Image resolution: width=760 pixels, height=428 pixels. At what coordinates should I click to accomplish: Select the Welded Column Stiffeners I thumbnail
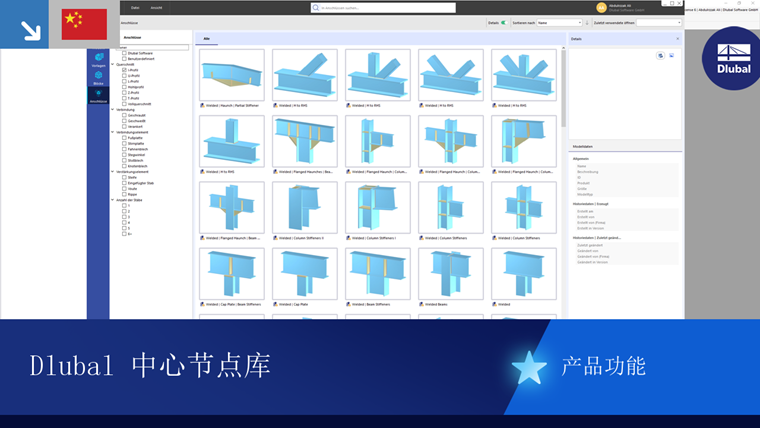(378, 207)
